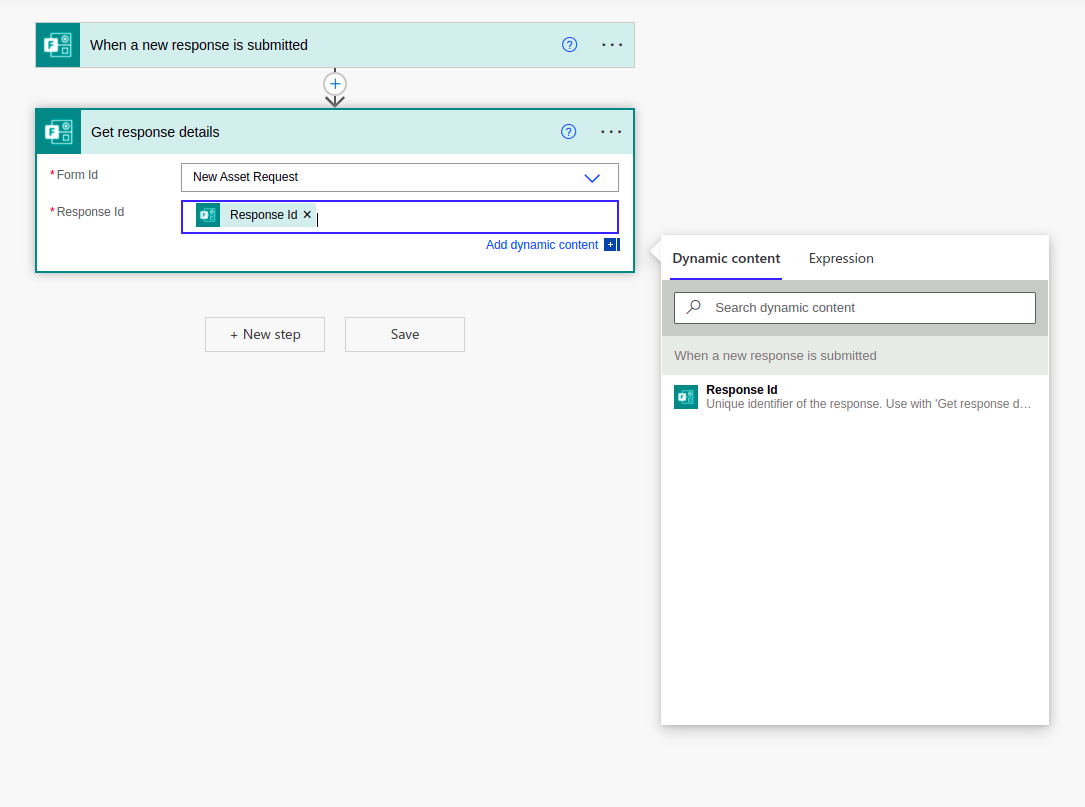Viewport: 1085px width, 807px height.
Task: Open the trigger card ellipsis menu
Action: point(612,44)
